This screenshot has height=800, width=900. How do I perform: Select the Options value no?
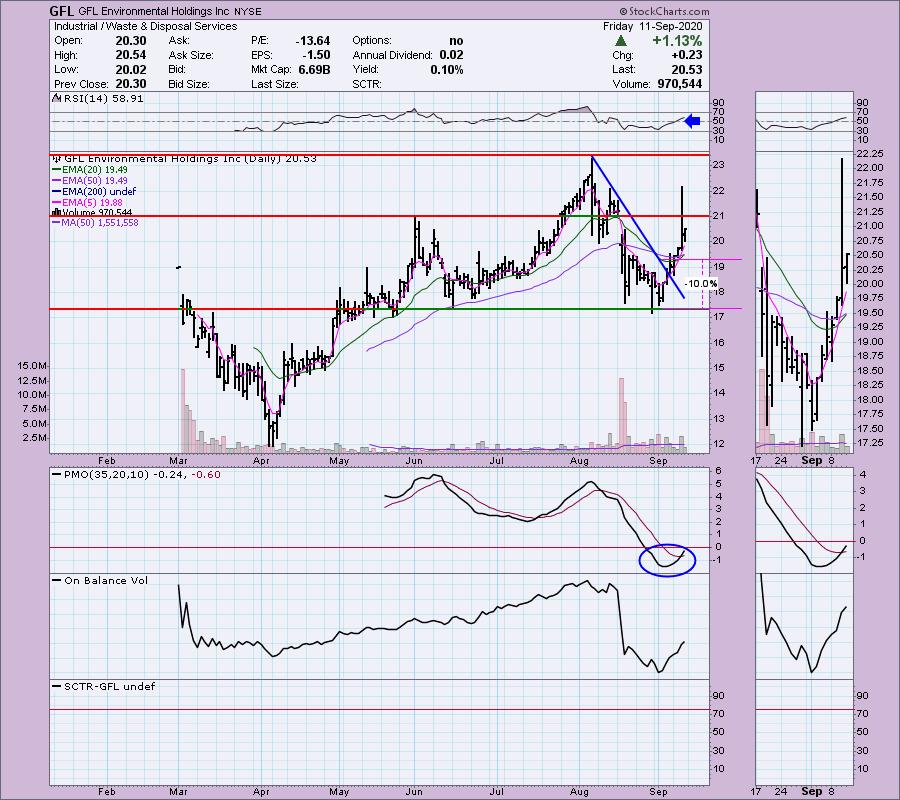click(456, 41)
